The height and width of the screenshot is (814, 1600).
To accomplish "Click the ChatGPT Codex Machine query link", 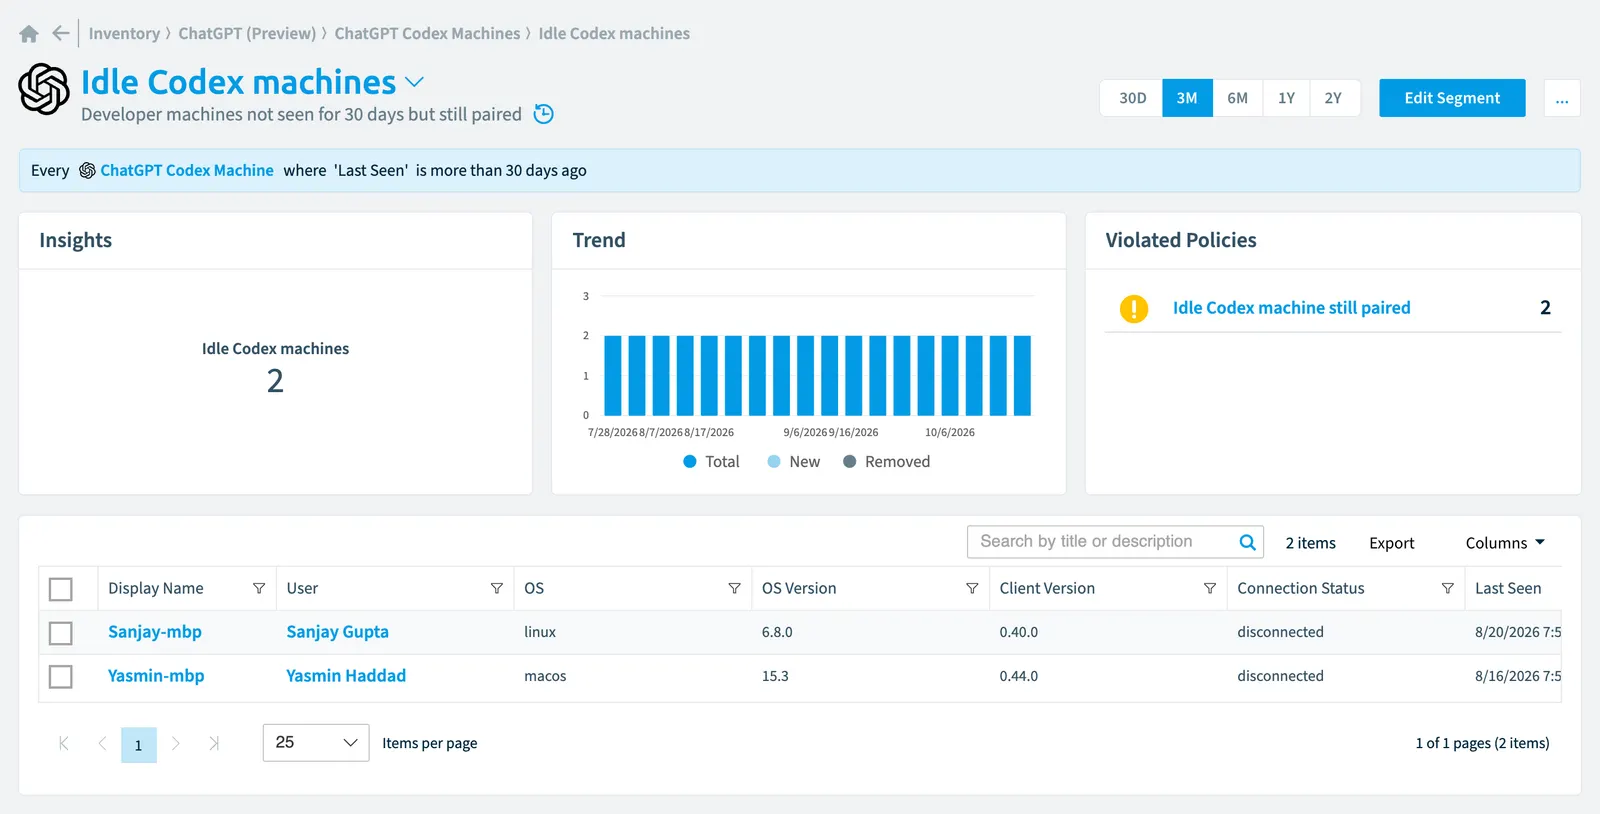I will [187, 171].
